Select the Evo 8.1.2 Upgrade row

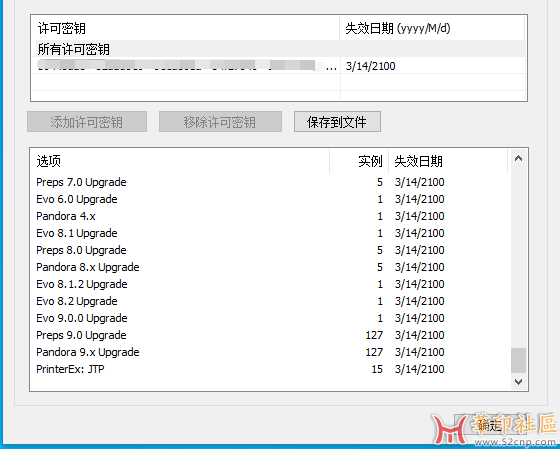pyautogui.click(x=270, y=284)
